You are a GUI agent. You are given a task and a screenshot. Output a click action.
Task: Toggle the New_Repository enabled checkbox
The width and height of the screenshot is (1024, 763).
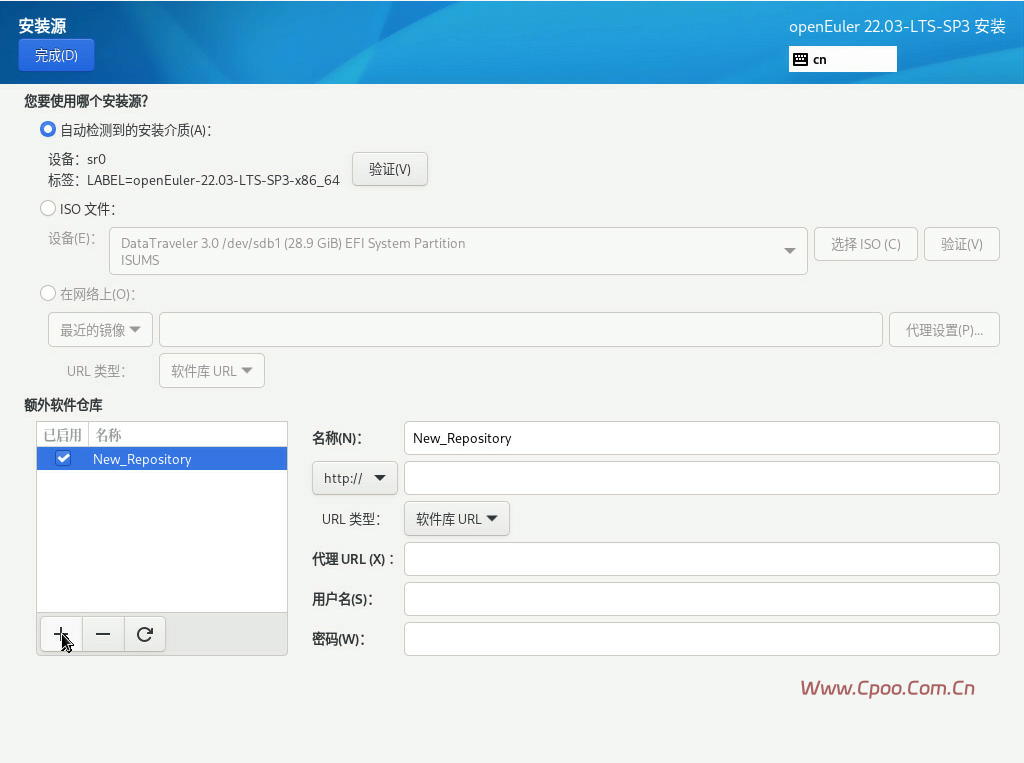(x=63, y=459)
